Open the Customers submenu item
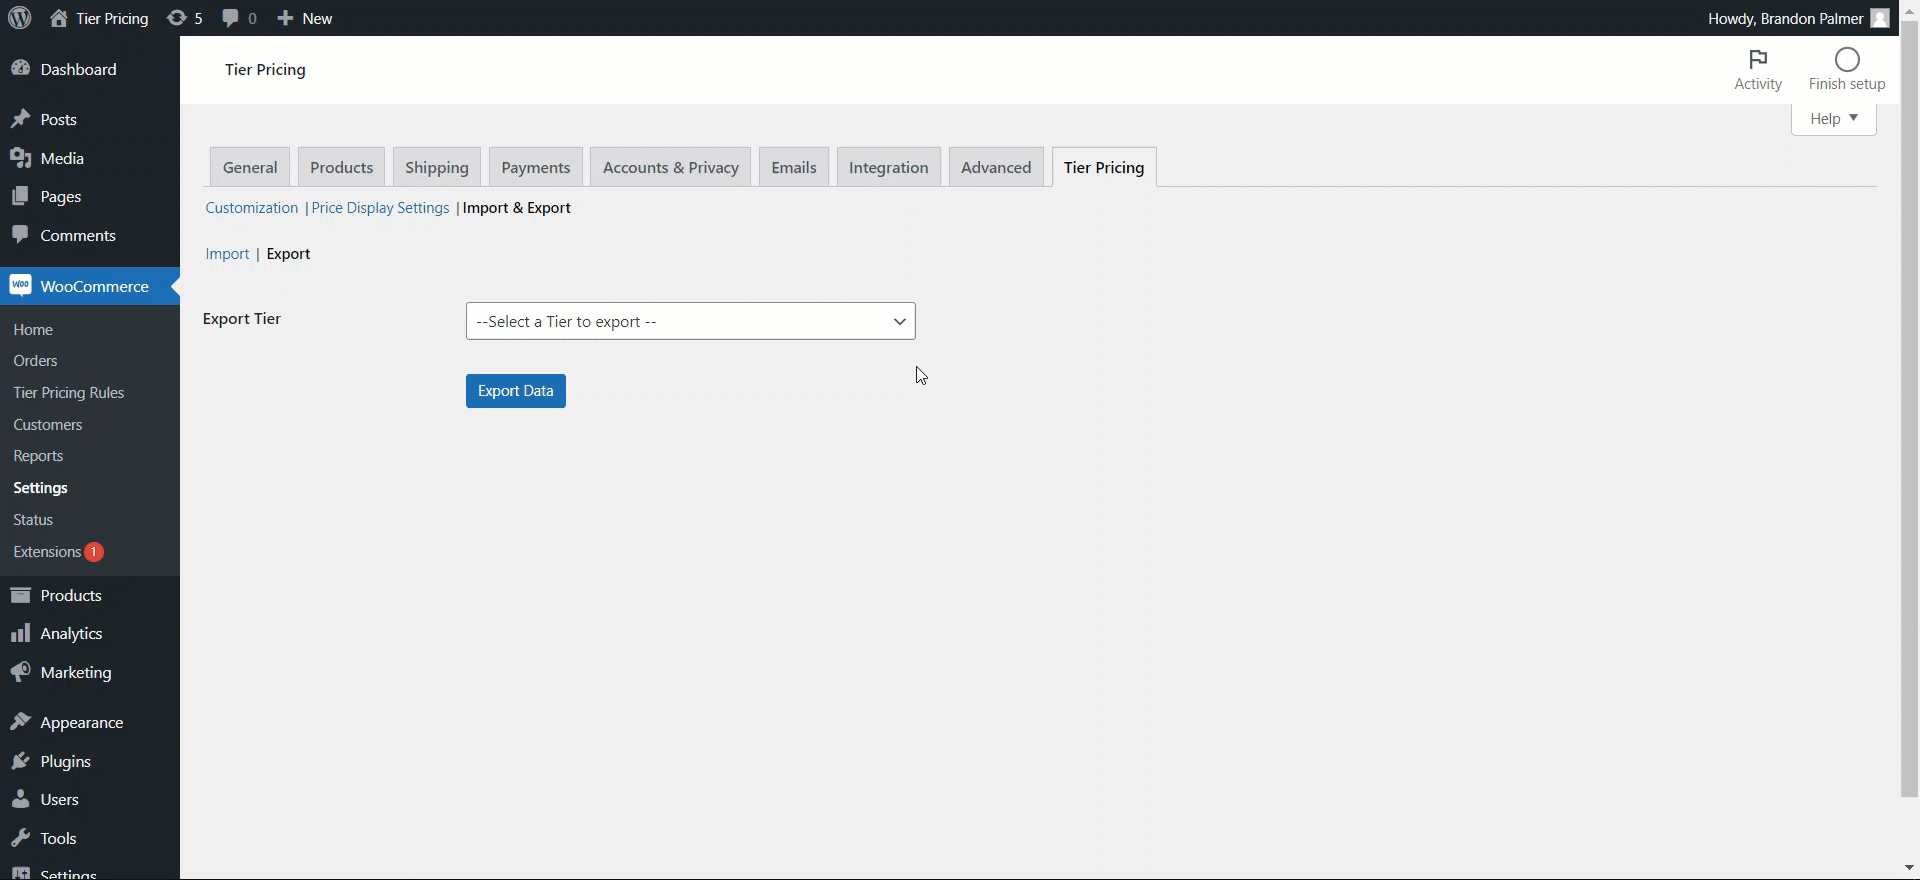The image size is (1920, 880). coord(48,425)
